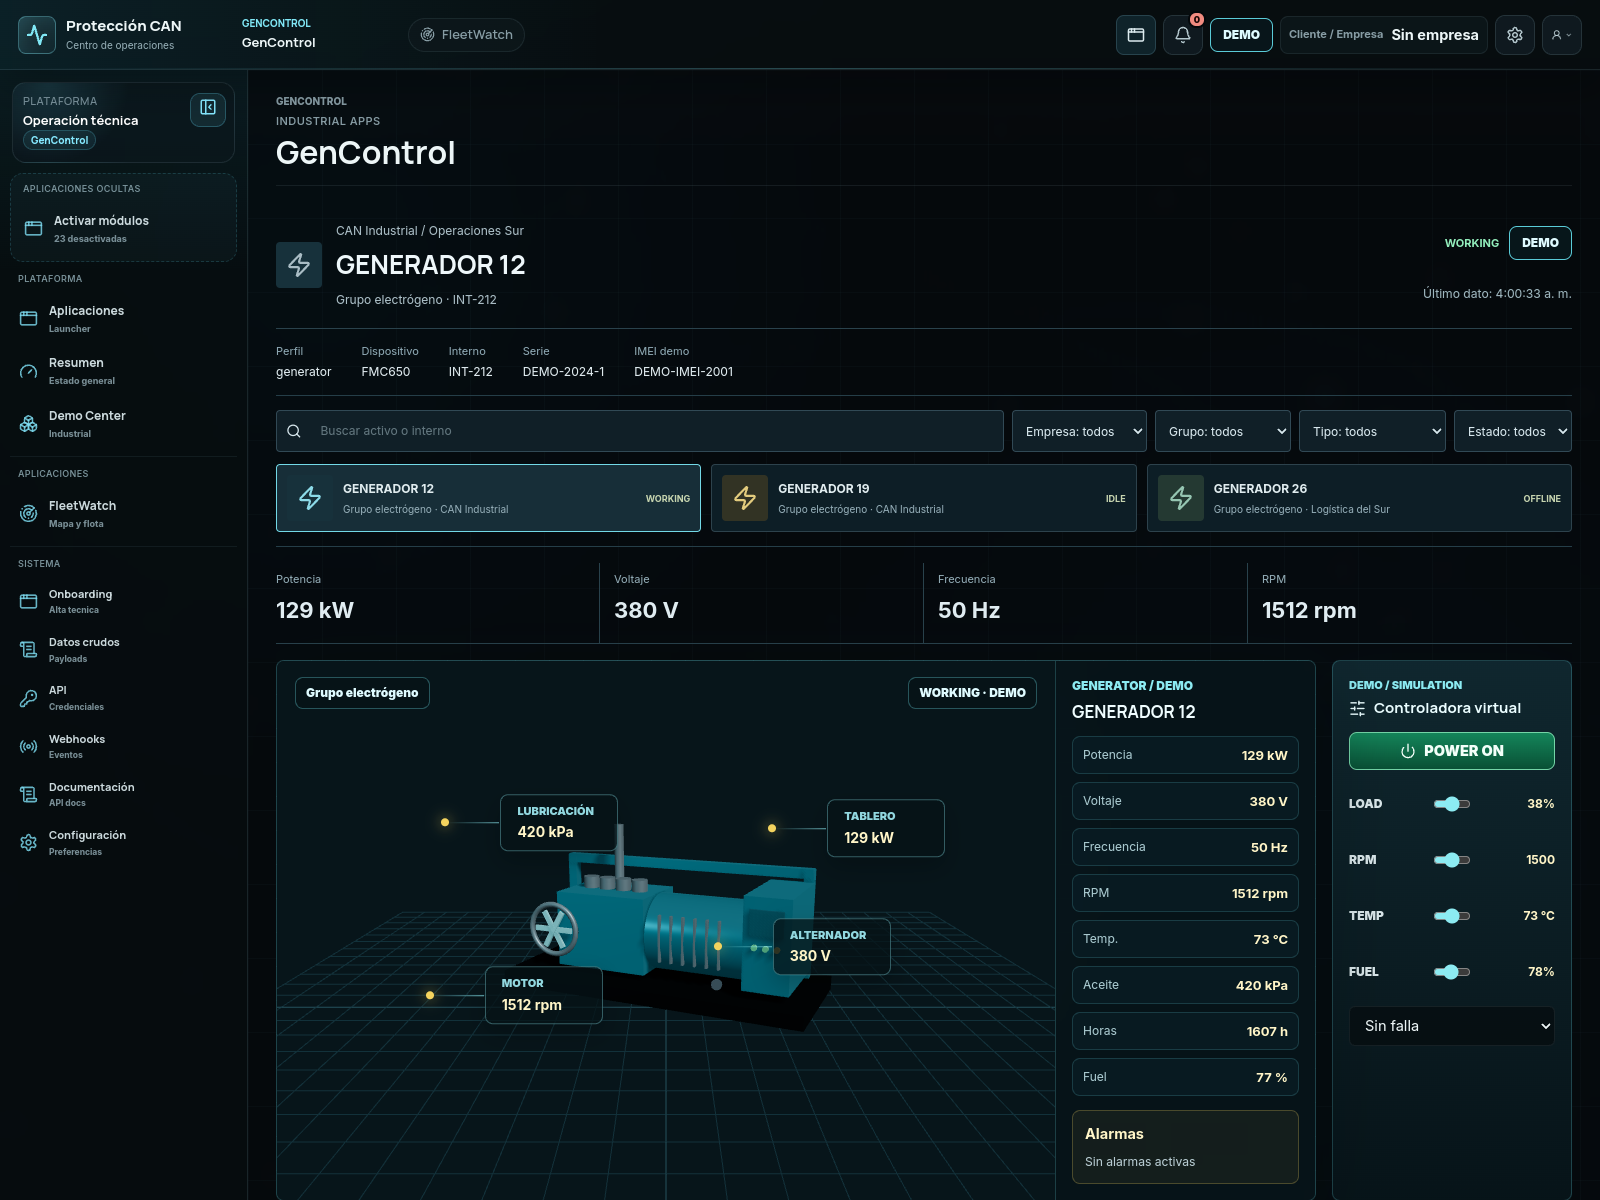Click the Demo Center cubes icon
The width and height of the screenshot is (1600, 1200).
click(29, 424)
